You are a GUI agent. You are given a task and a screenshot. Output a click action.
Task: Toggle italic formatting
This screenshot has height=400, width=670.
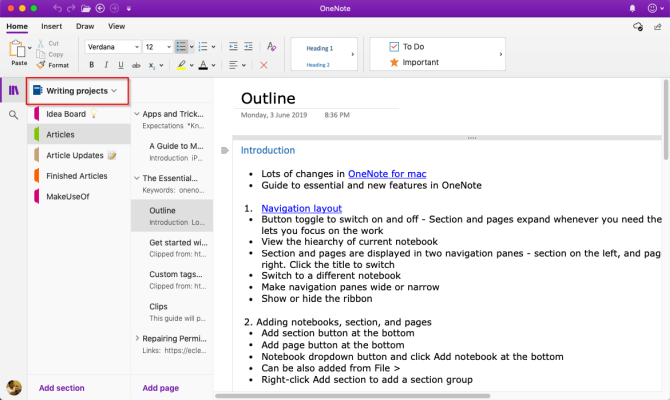click(x=106, y=65)
